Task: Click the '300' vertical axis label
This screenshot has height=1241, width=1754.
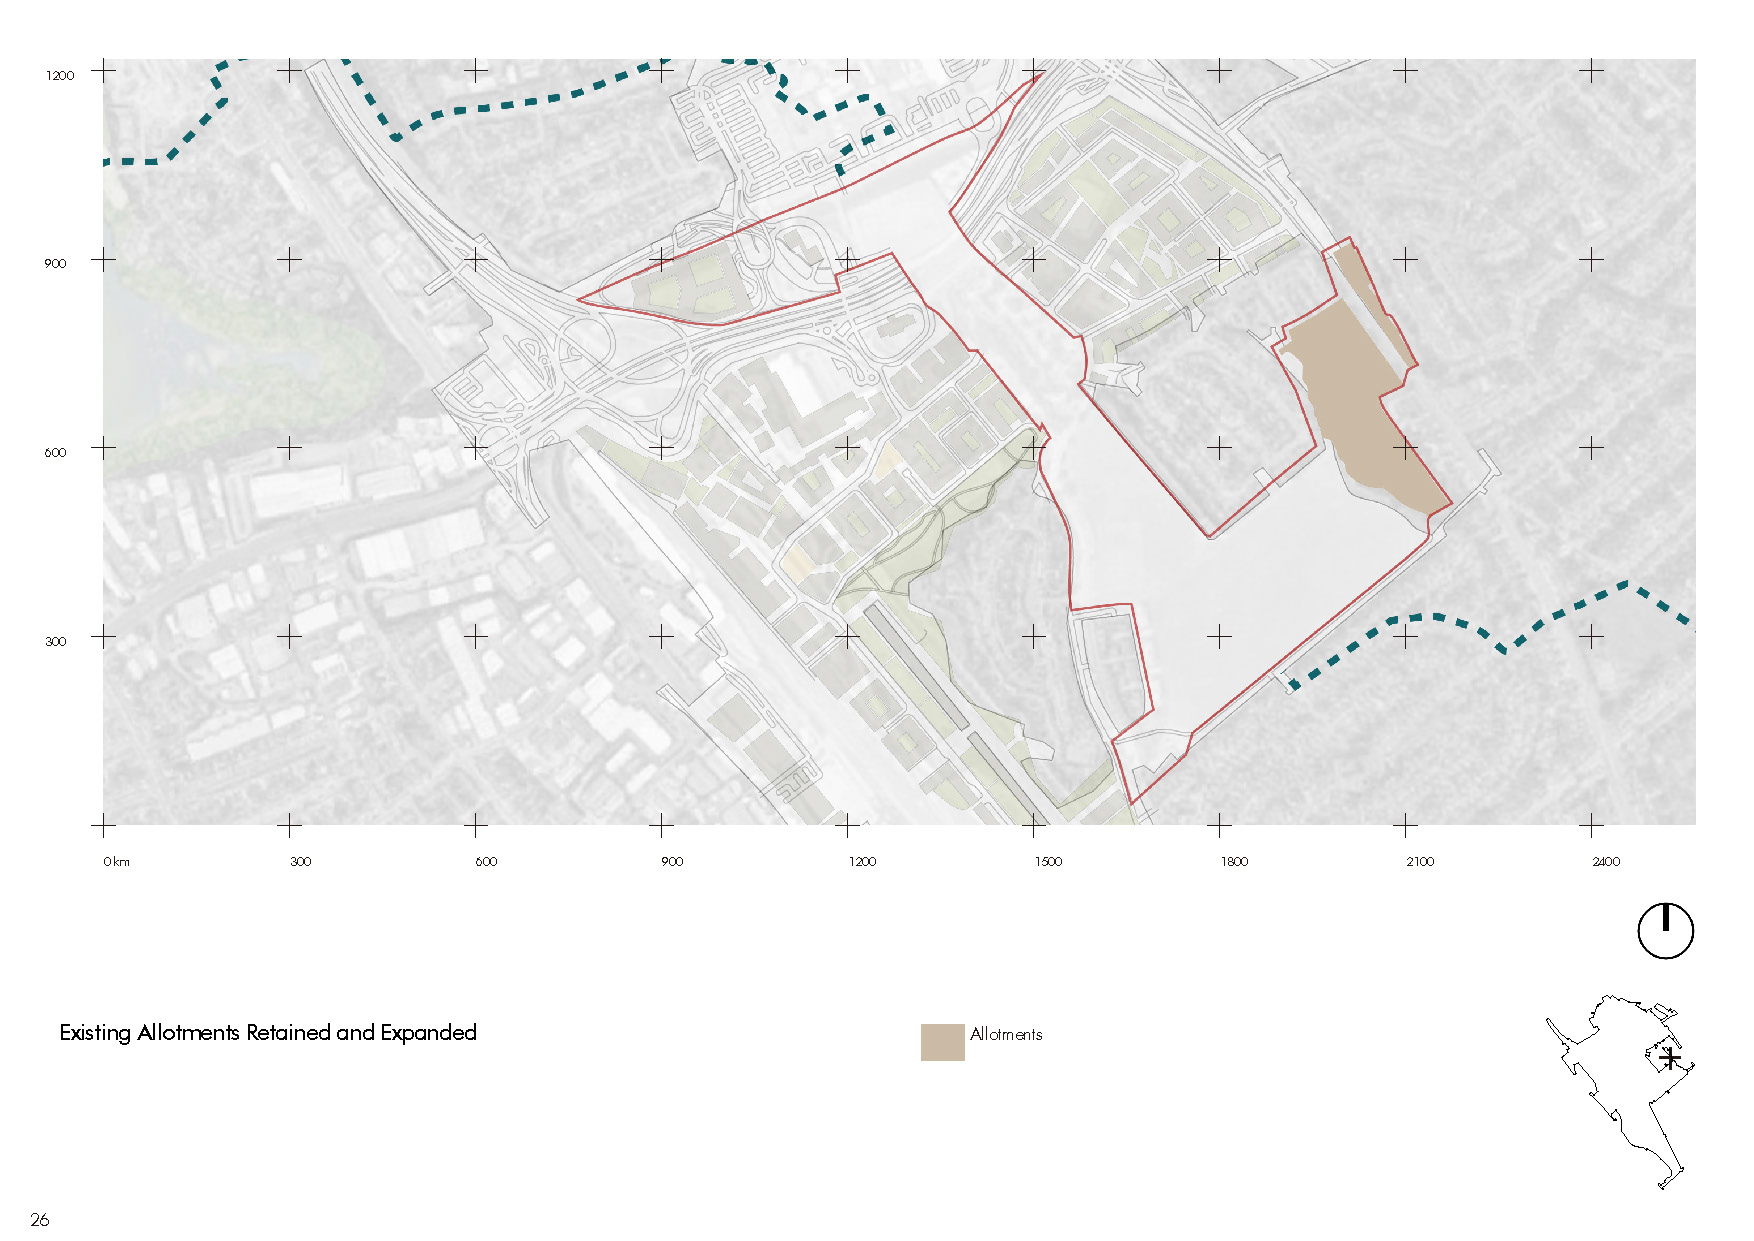Action: coord(55,641)
